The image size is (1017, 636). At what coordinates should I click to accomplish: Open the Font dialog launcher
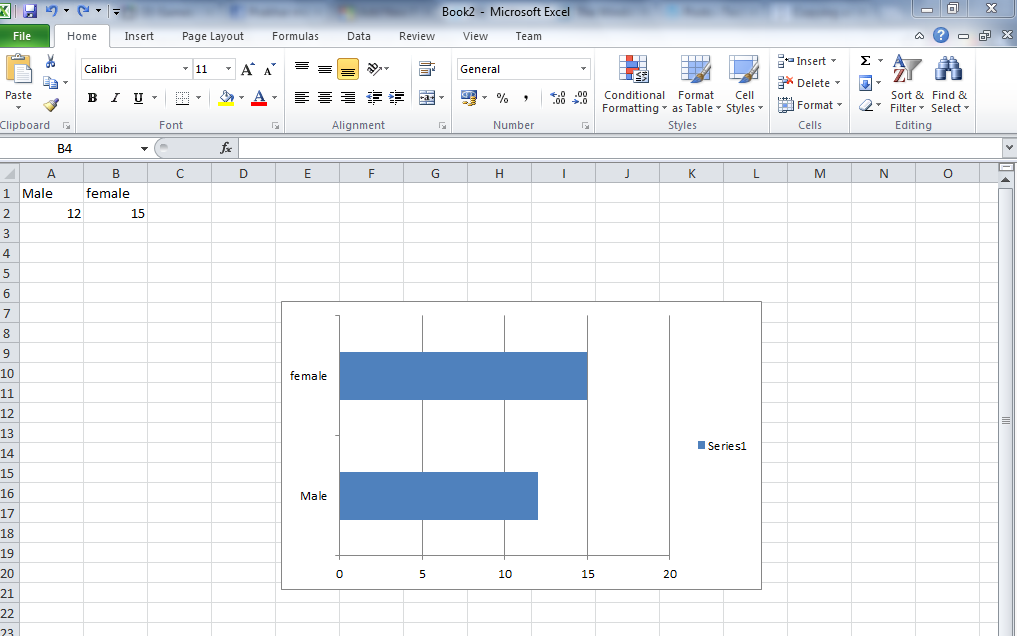[x=275, y=126]
